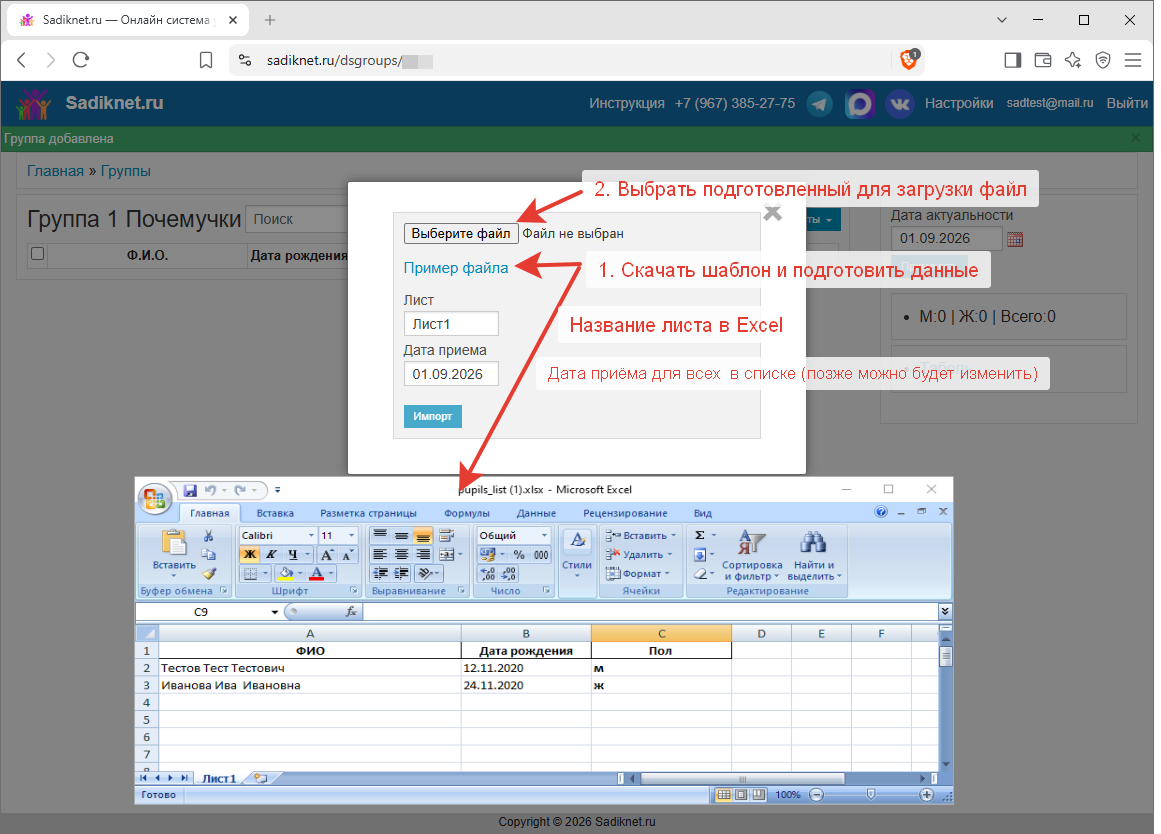Toggle bold Ж in Excel ribbon
The image size is (1161, 834).
(250, 555)
